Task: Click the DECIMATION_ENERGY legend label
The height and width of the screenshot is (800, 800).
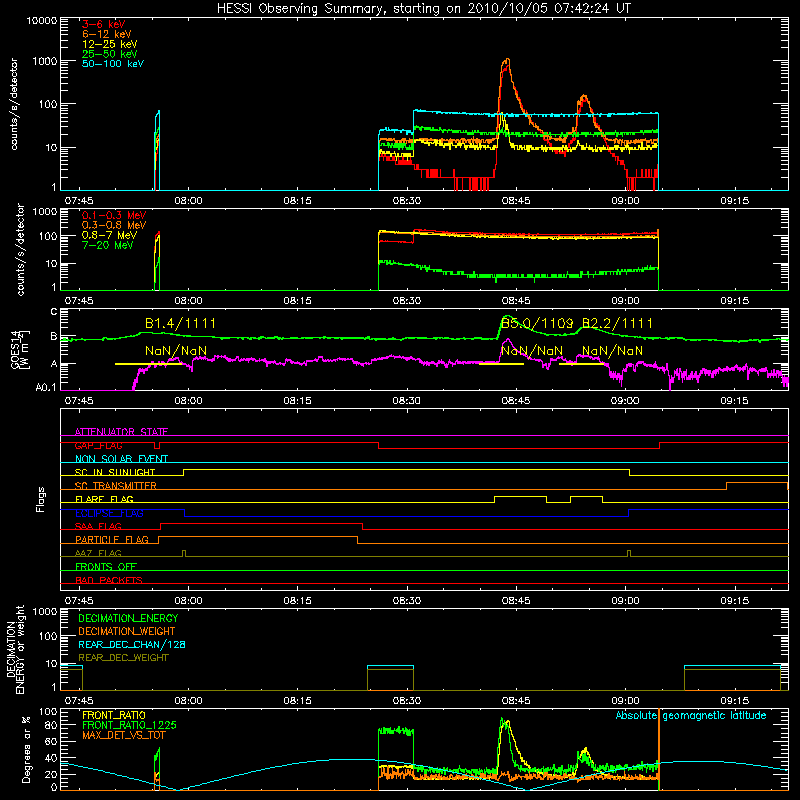Action: [x=128, y=618]
